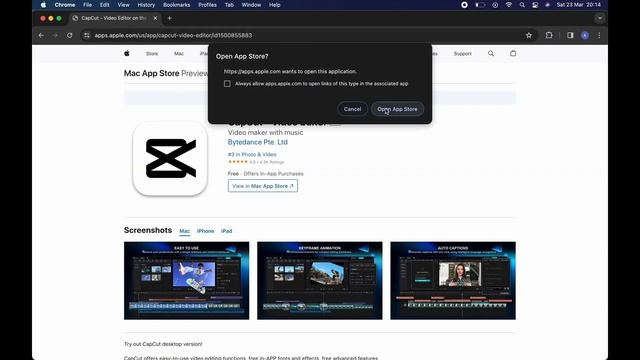640x360 pixels.
Task: Go back to previous page
Action: tap(41, 36)
